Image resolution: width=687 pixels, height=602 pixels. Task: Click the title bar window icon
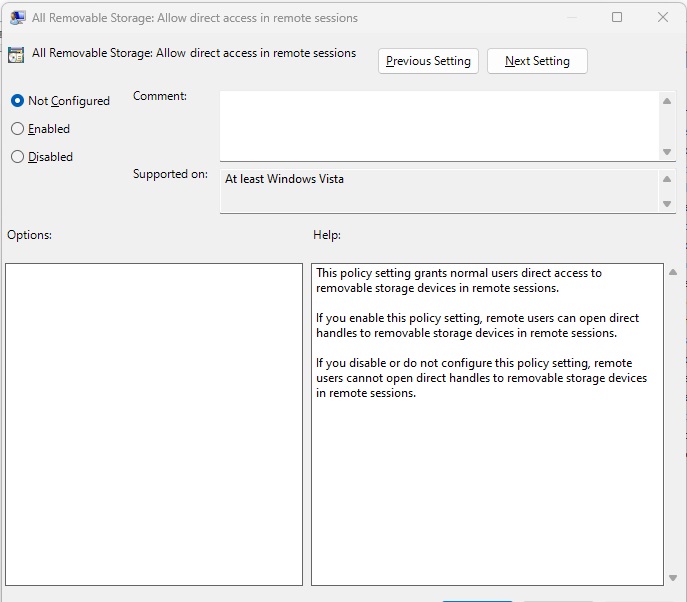18,18
